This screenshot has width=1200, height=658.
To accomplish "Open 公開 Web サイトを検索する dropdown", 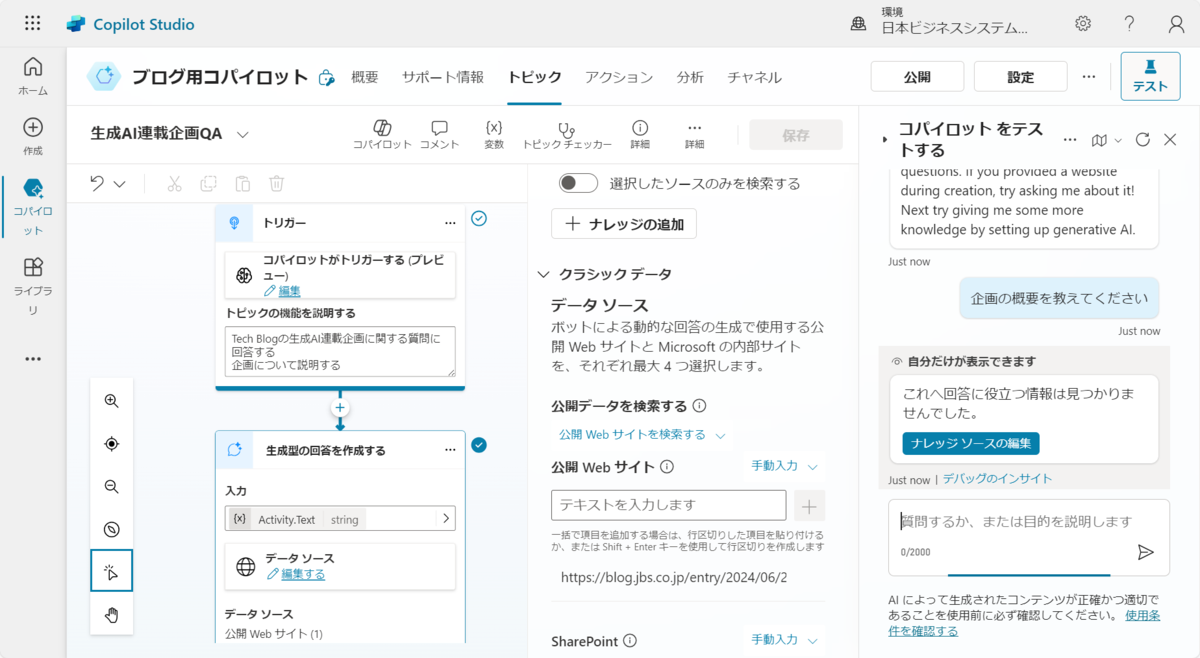I will click(x=642, y=435).
